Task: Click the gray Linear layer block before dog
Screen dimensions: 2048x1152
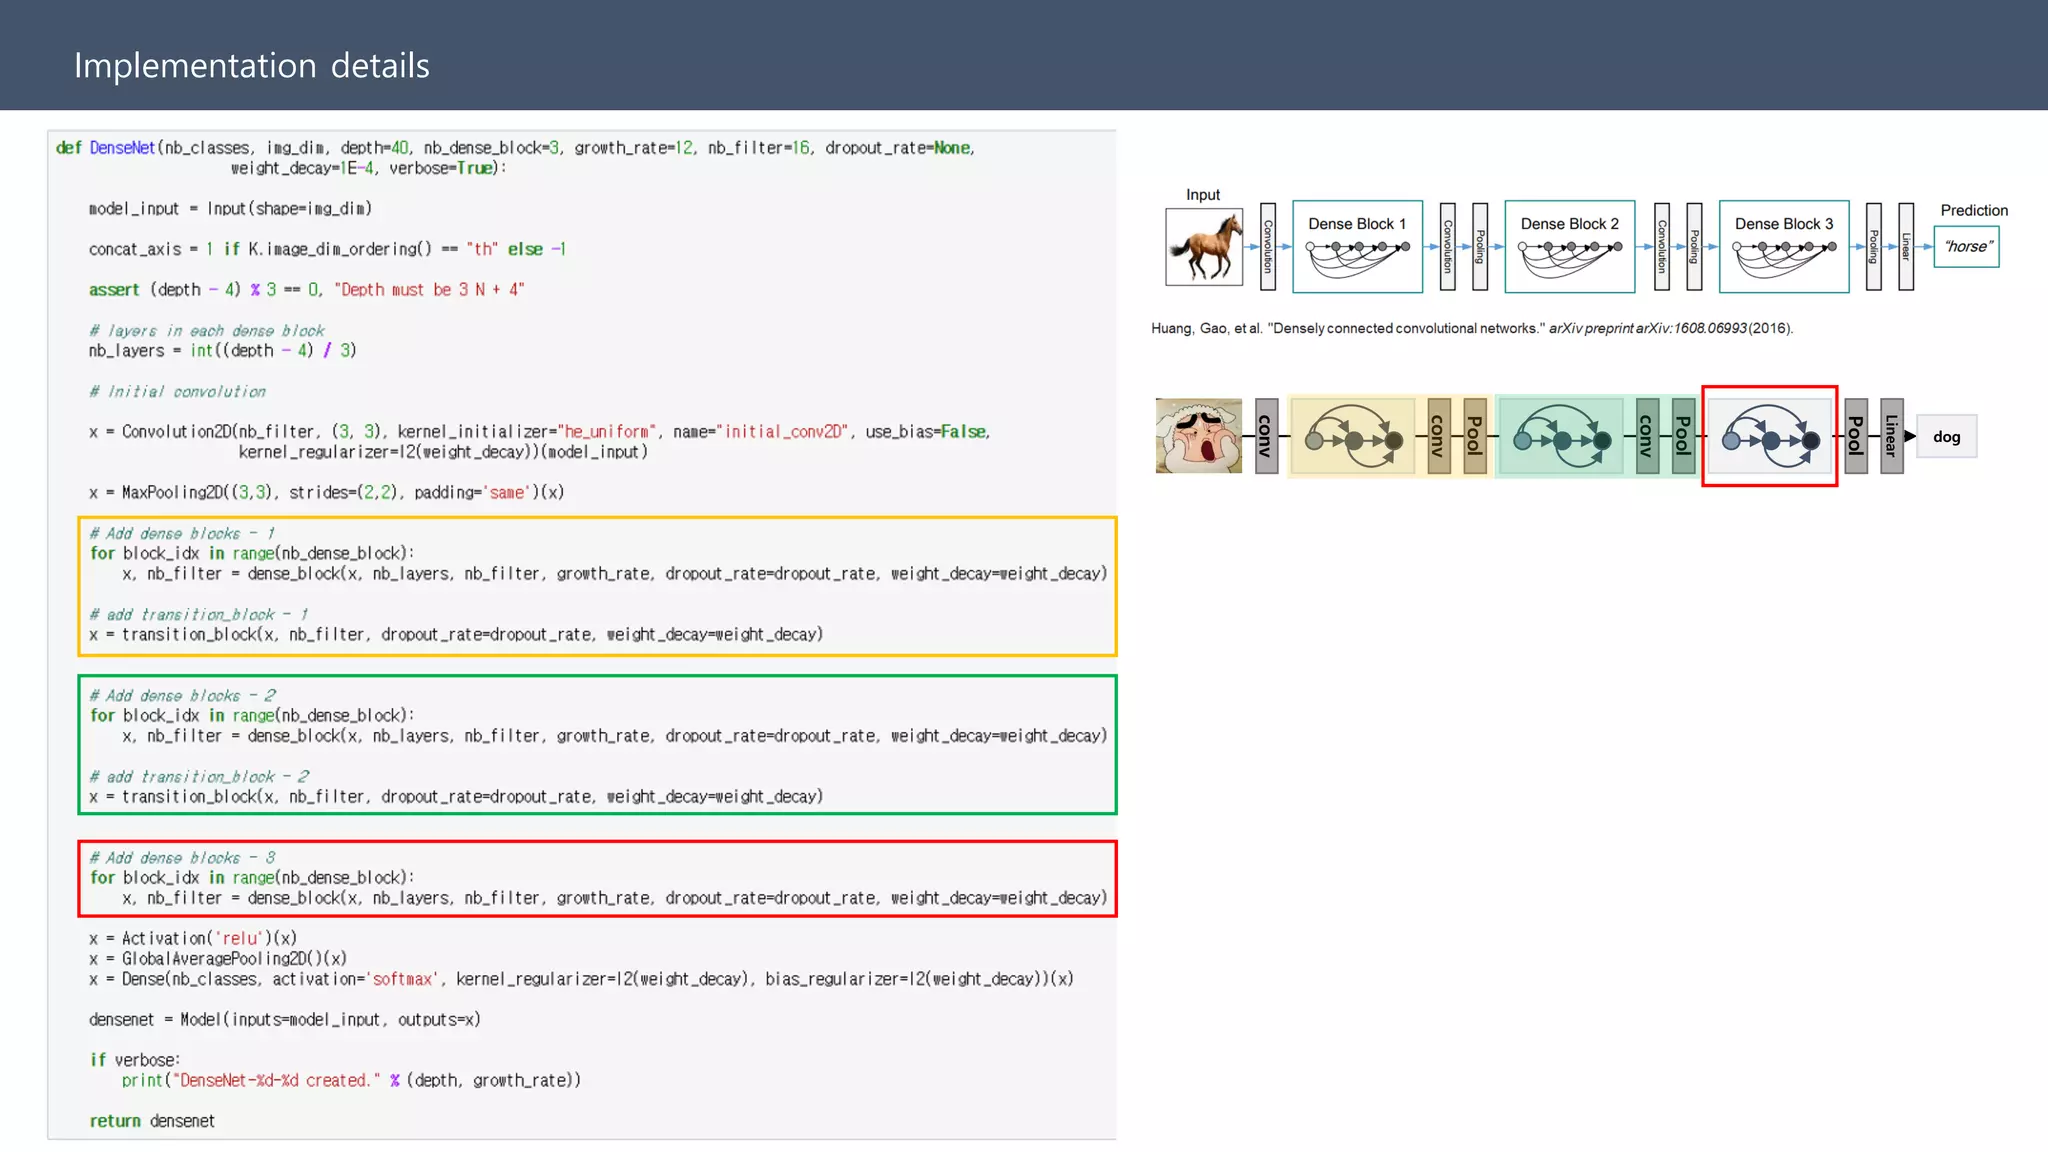Action: [1891, 436]
